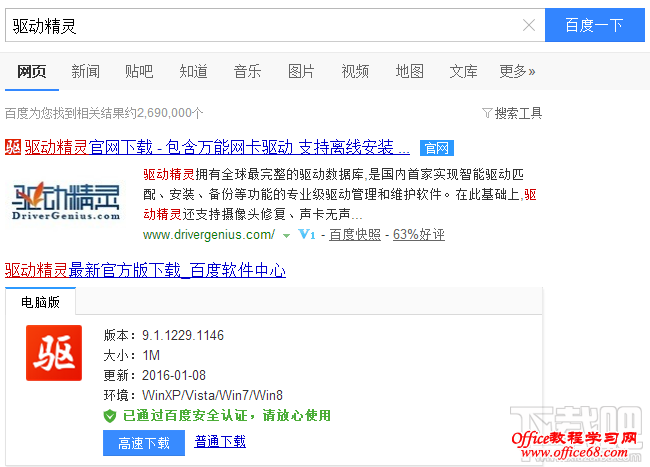Open the 63%好评 rating link
The width and height of the screenshot is (650, 467).
419,235
